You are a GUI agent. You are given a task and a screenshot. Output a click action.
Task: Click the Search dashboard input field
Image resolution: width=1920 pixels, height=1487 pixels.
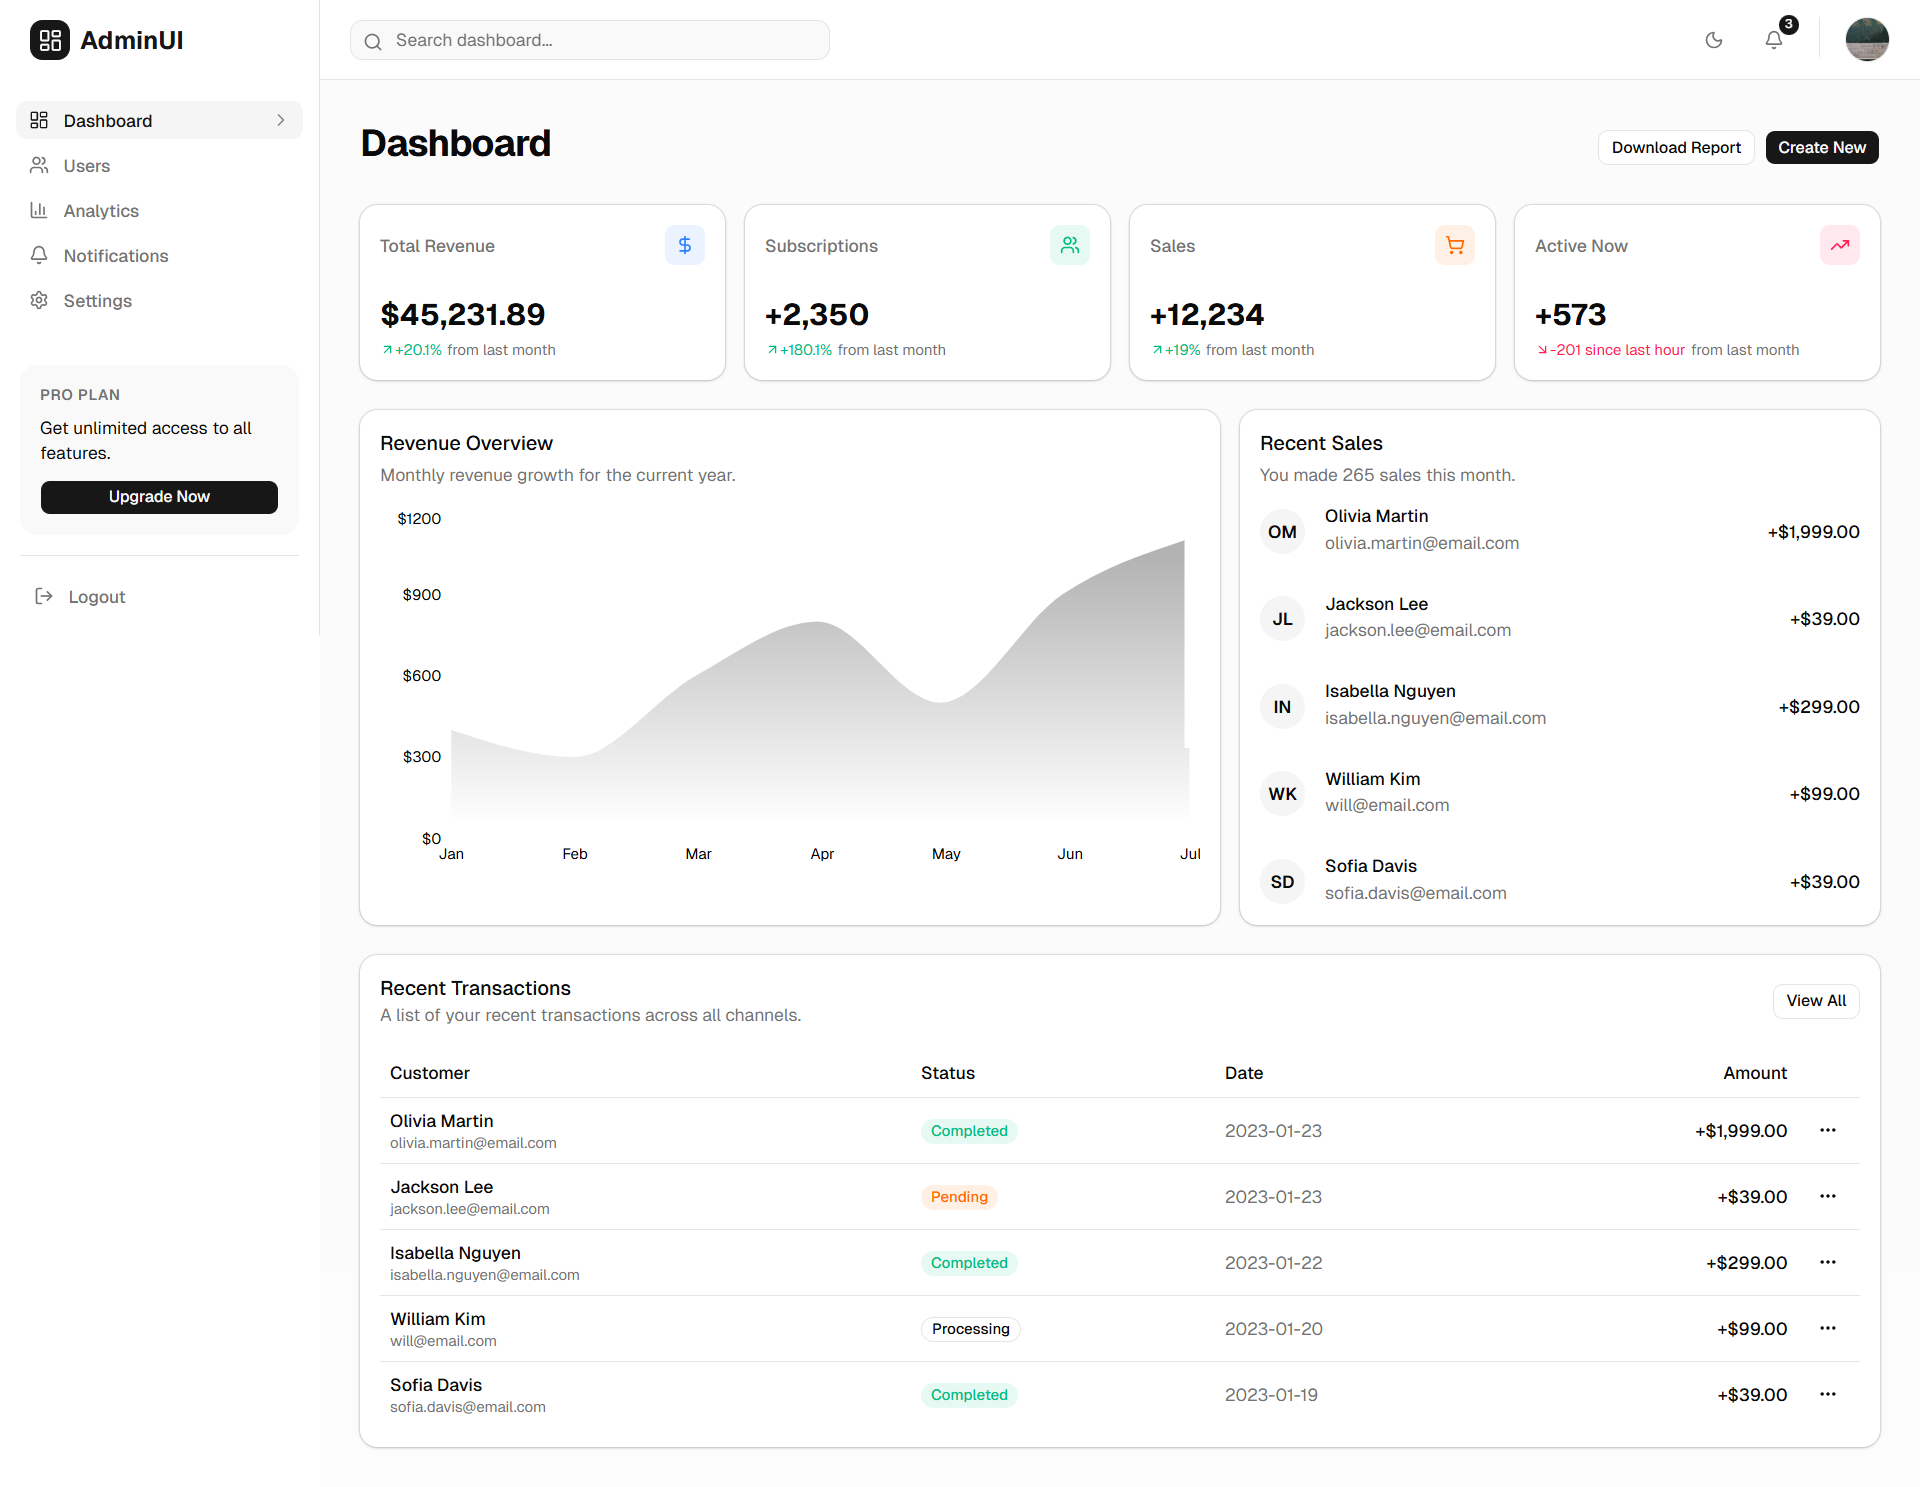[600, 40]
